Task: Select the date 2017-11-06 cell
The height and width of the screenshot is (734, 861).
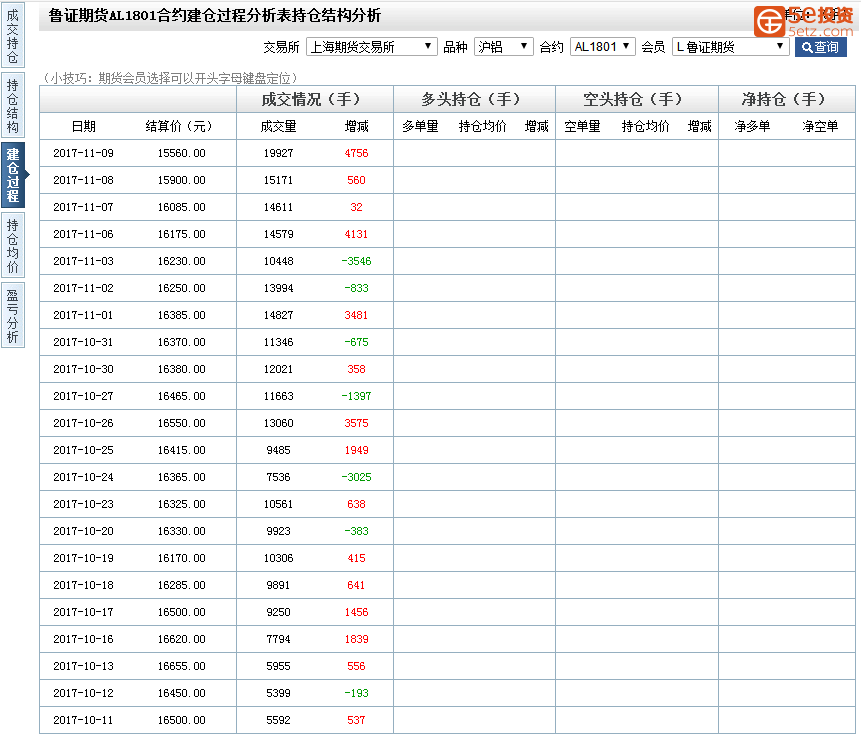Action: click(83, 234)
